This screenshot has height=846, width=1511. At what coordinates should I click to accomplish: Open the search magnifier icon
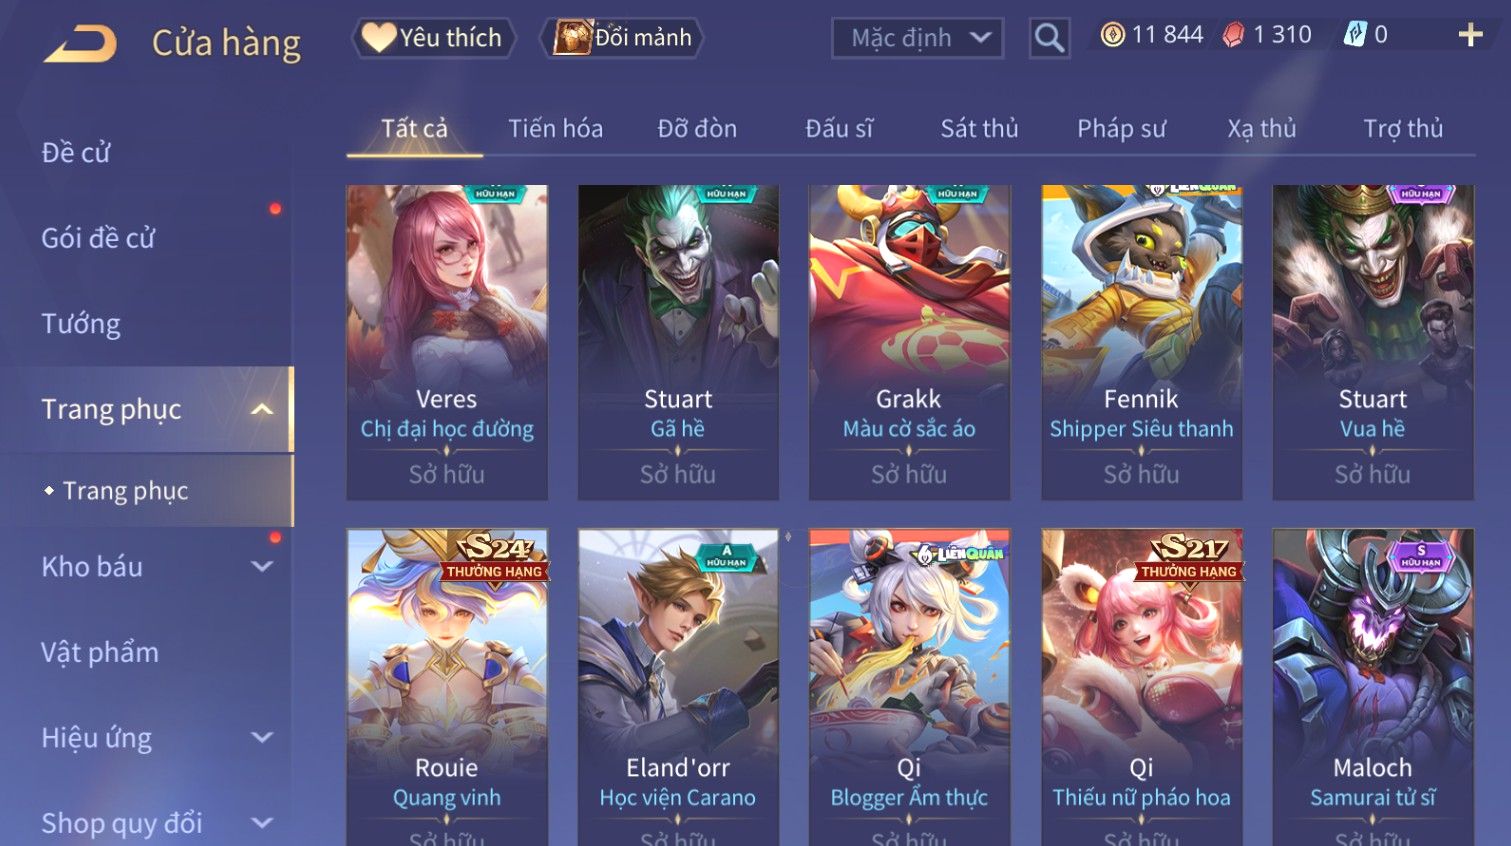[1049, 39]
